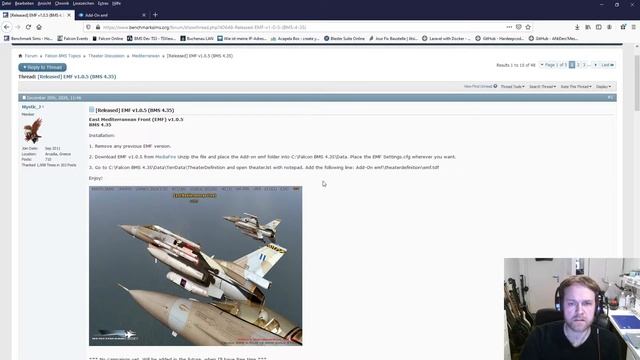This screenshot has height=360, width=640.
Task: Open the hamburger application menu
Action: [633, 27]
